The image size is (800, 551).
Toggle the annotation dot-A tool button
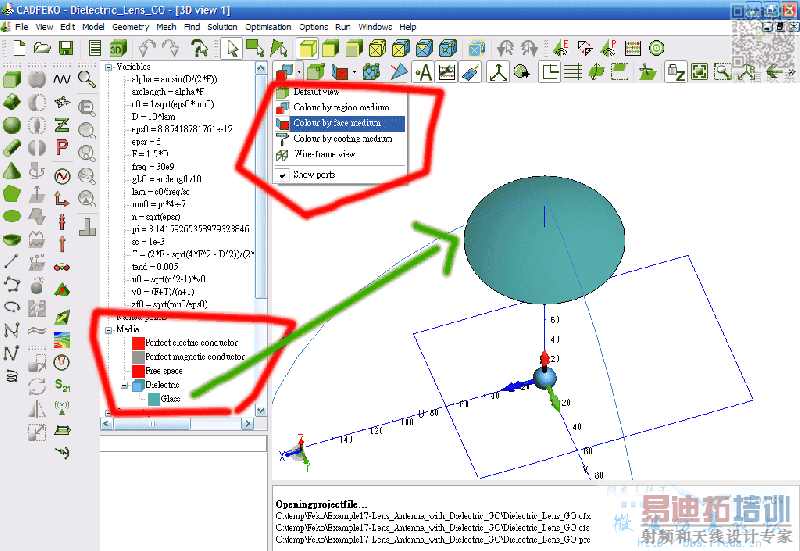click(x=423, y=72)
